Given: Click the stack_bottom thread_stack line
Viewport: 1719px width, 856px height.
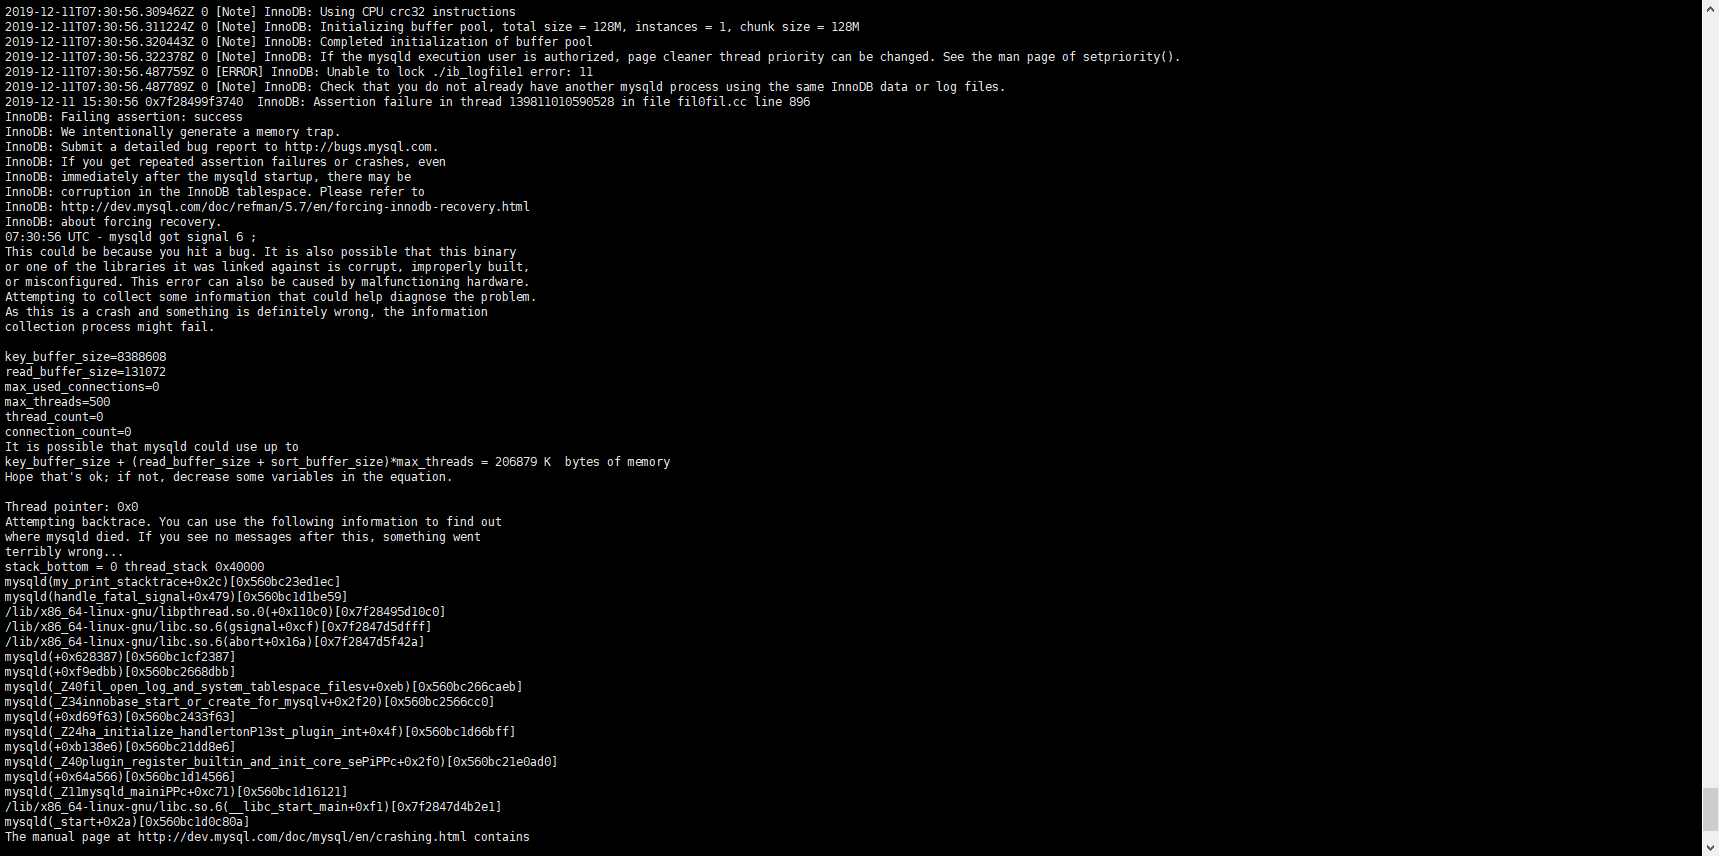Looking at the screenshot, I should coord(135,567).
